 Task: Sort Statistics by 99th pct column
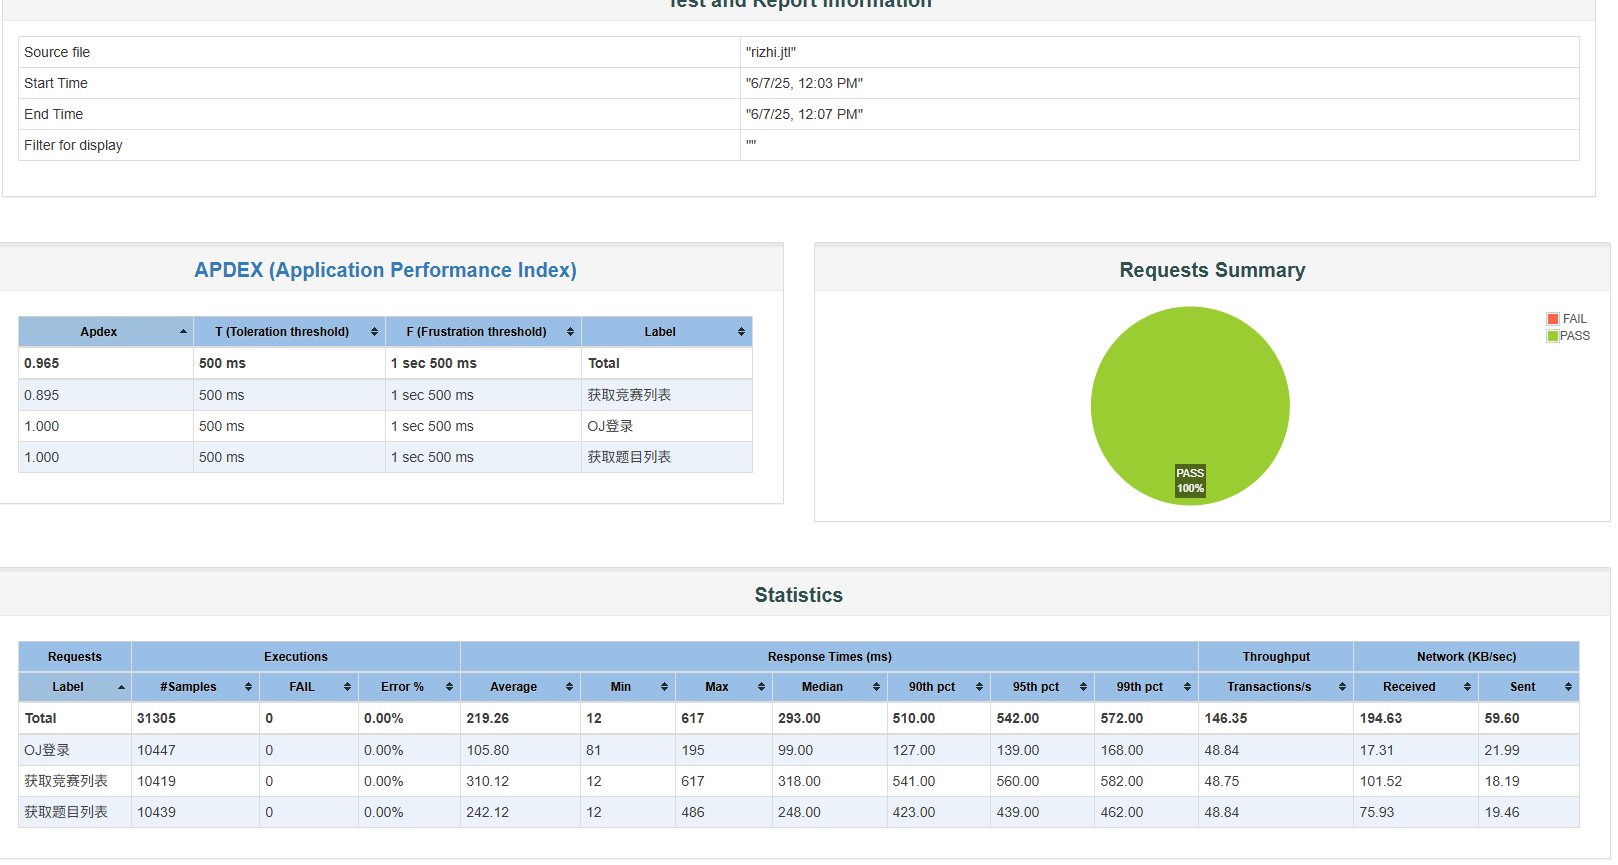pos(1146,687)
